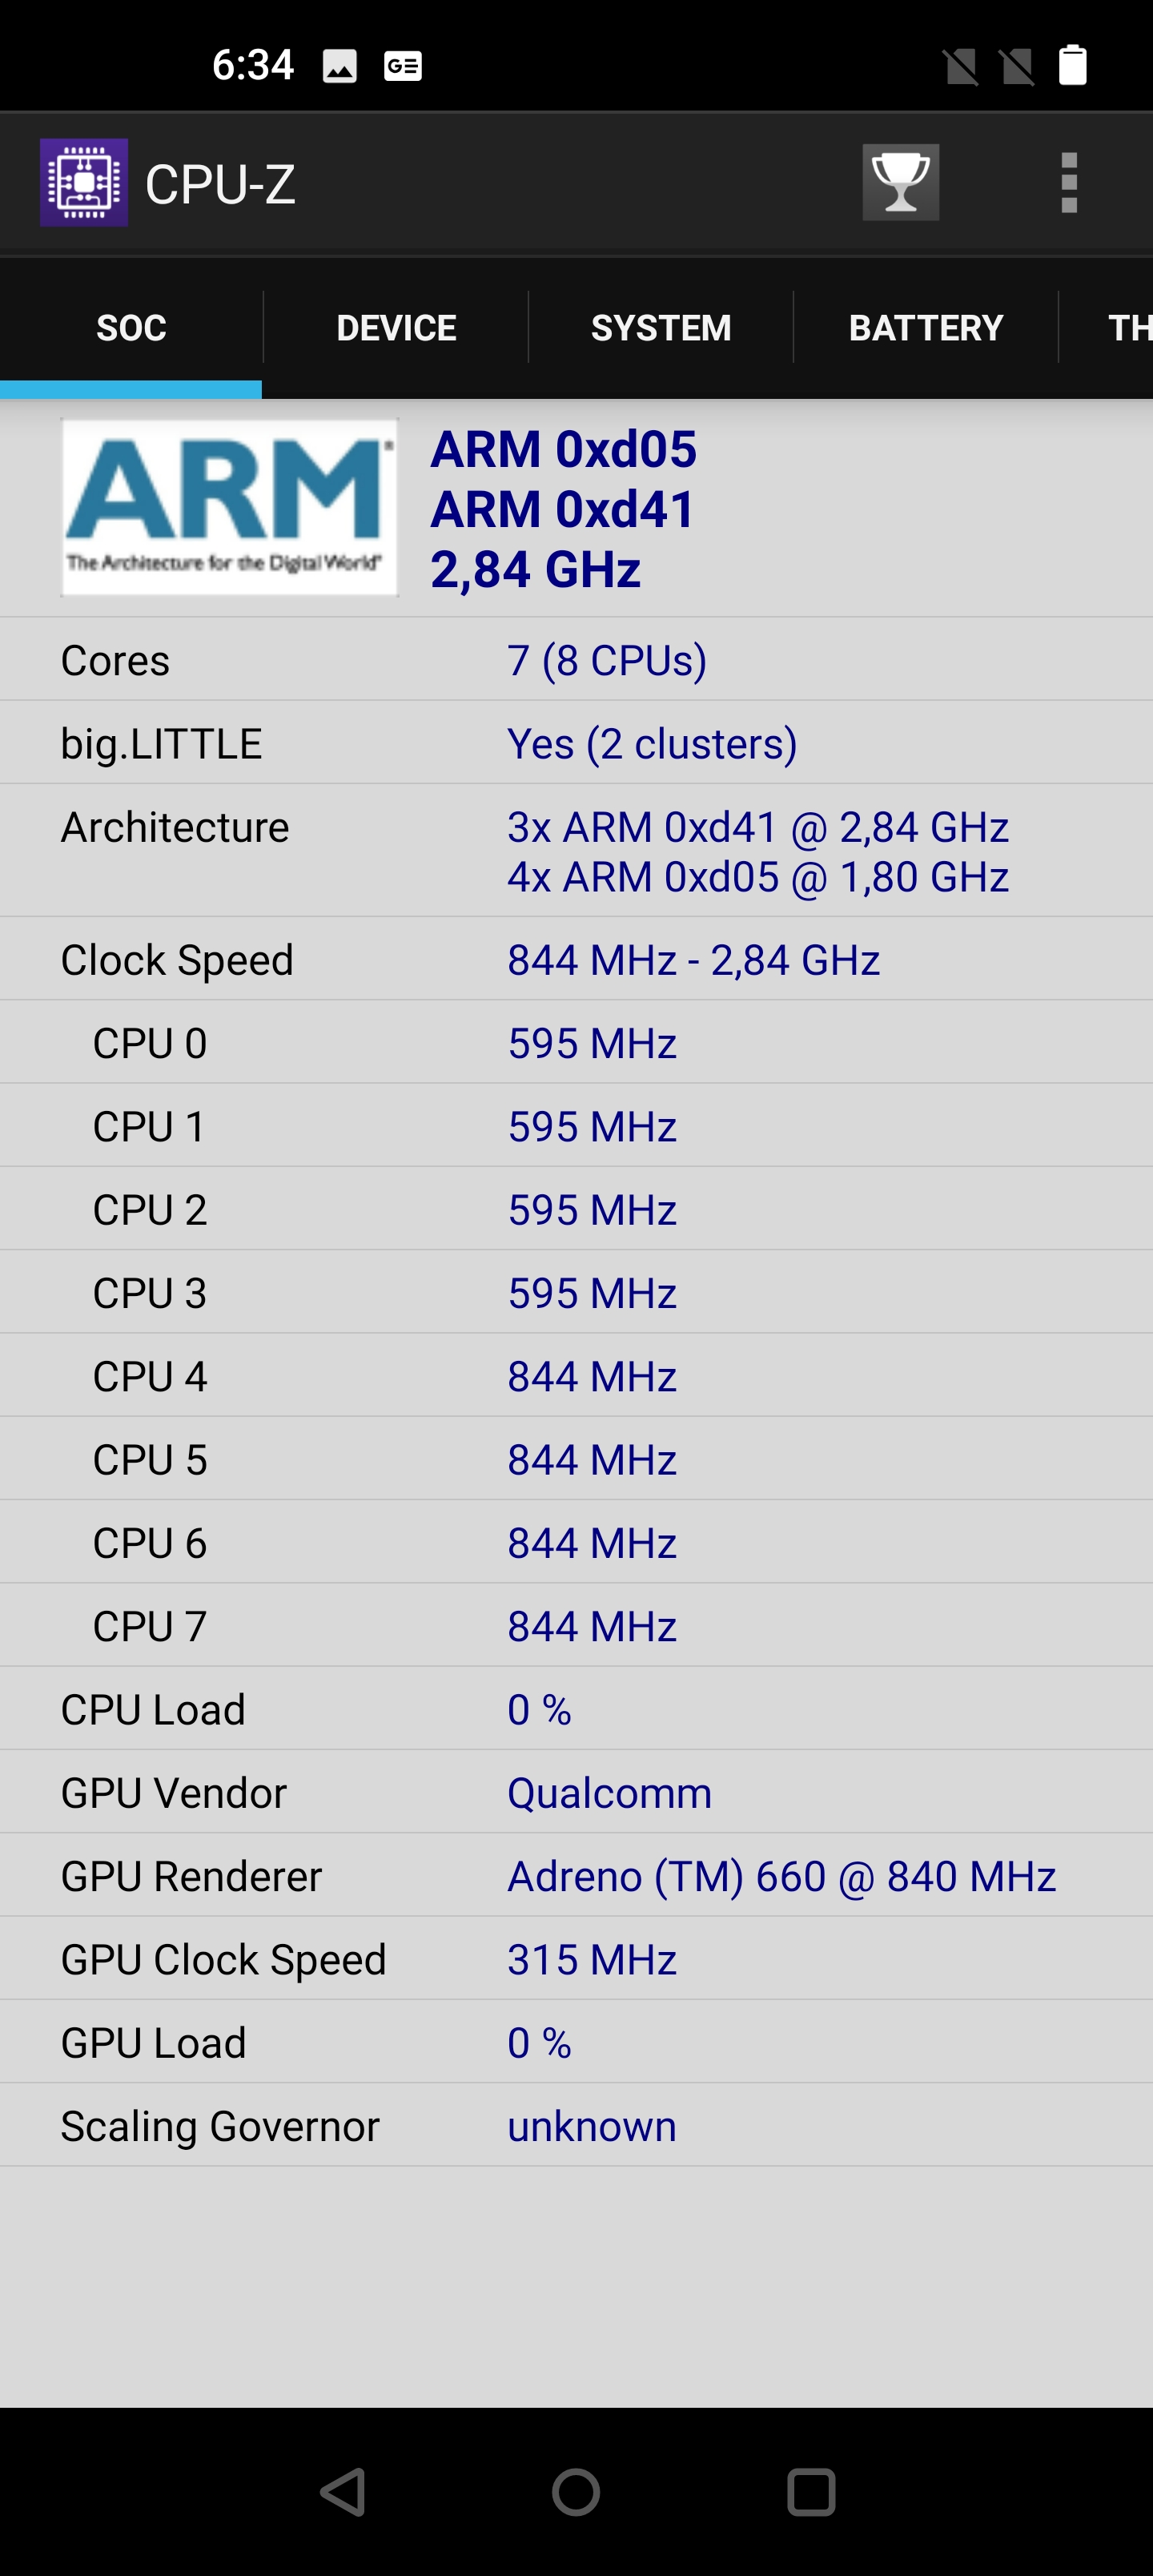The image size is (1153, 2576).
Task: Select the CPU 4 frequency row
Action: click(x=576, y=1377)
